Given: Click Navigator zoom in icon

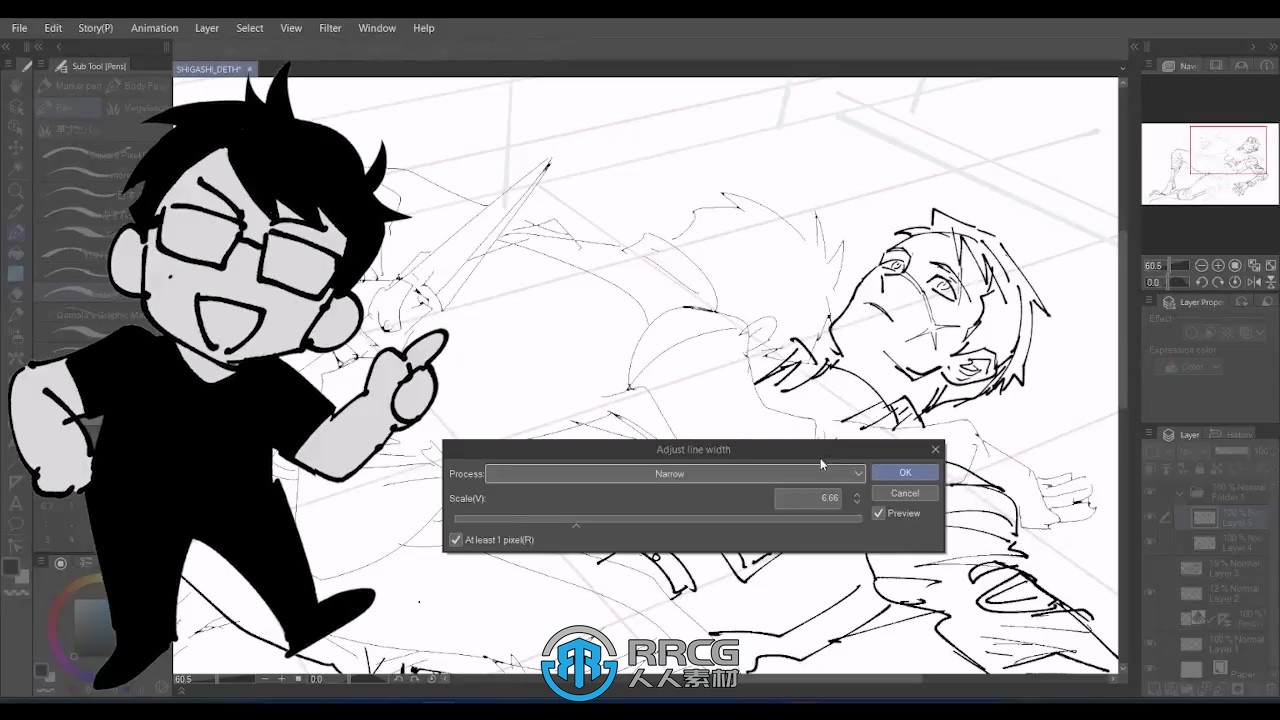Looking at the screenshot, I should point(1218,266).
